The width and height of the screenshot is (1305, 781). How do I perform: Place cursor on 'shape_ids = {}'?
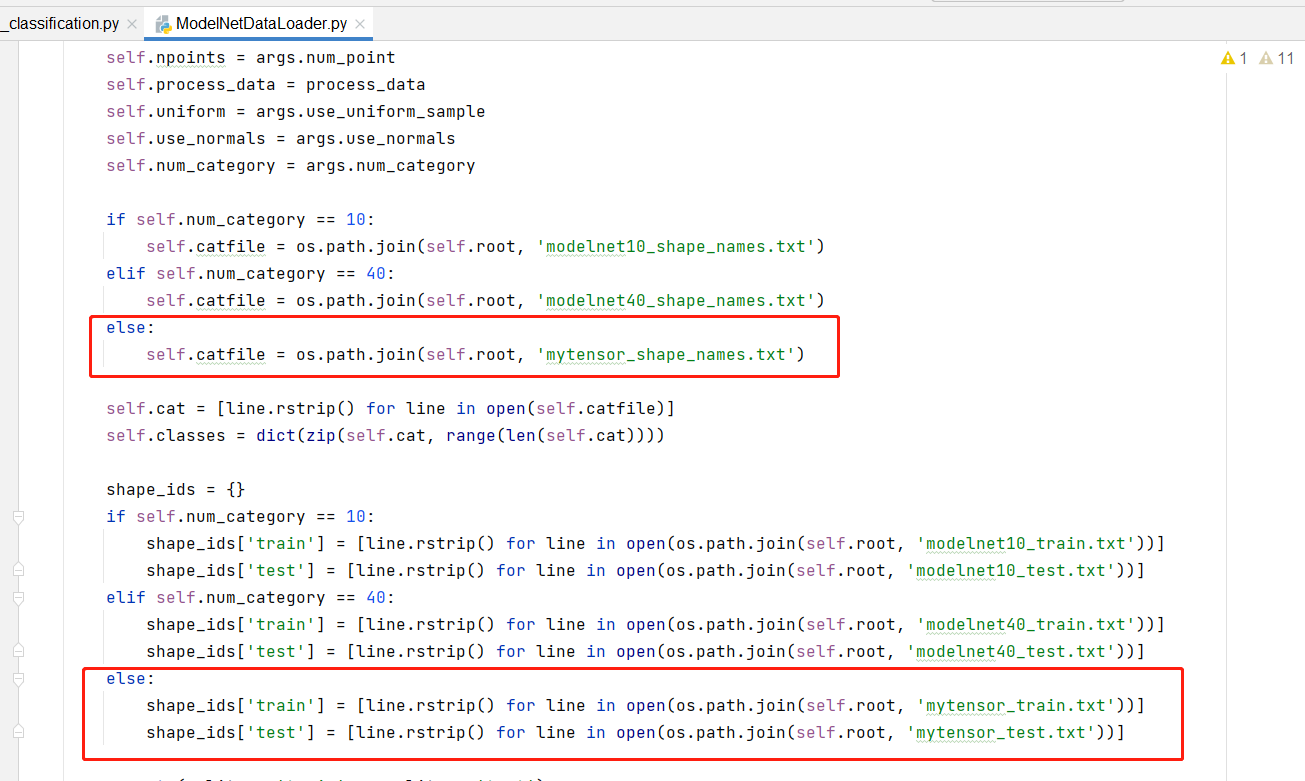[x=176, y=490]
